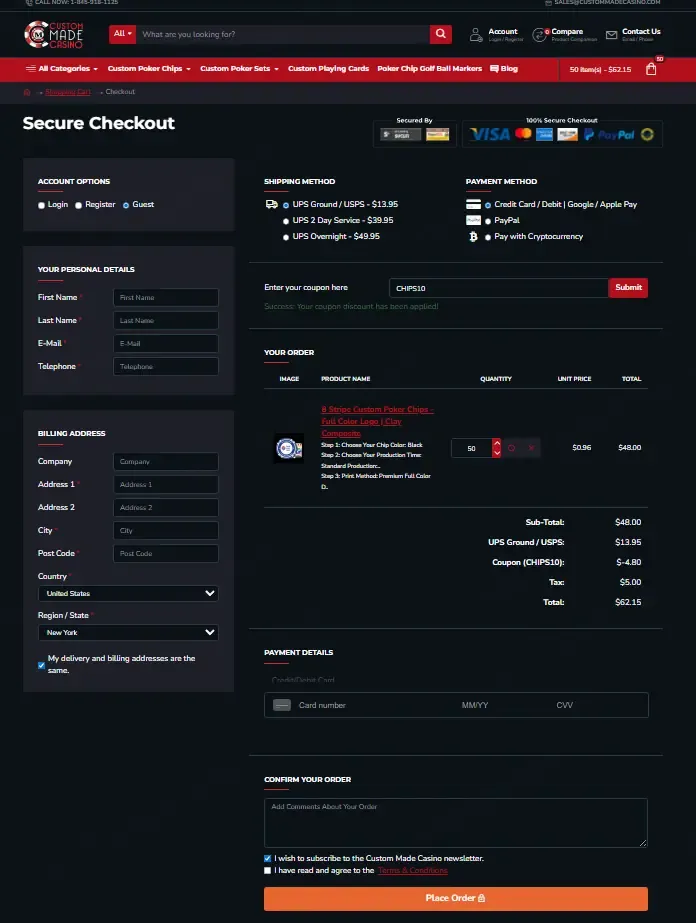
Task: Select the Register account option
Action: click(78, 205)
